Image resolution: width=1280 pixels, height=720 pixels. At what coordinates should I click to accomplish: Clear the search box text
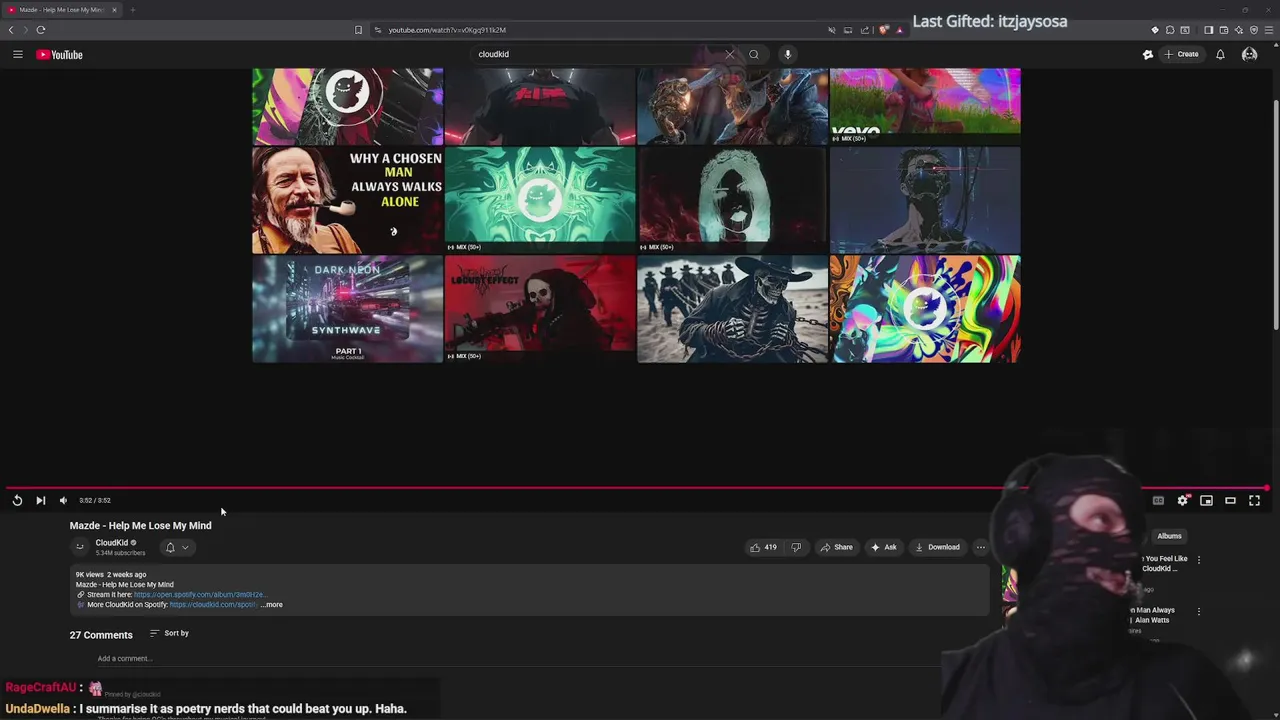pyautogui.click(x=729, y=54)
